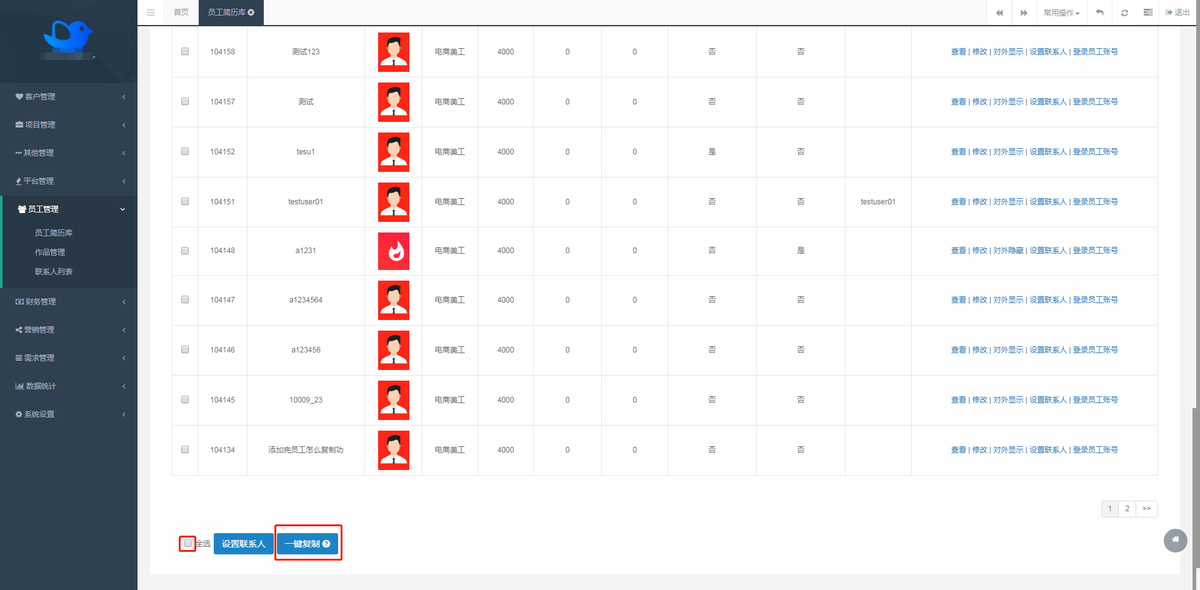Screen dimensions: 1200x590
Task: Expand 平台管理 in sidebar
Action: (68, 181)
